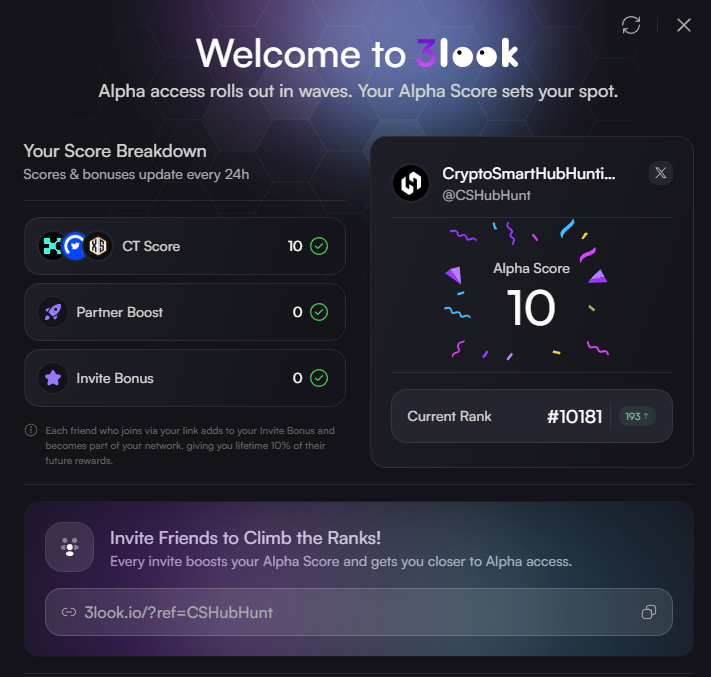Click the 3look logo in the title
The width and height of the screenshot is (711, 677).
pos(468,54)
